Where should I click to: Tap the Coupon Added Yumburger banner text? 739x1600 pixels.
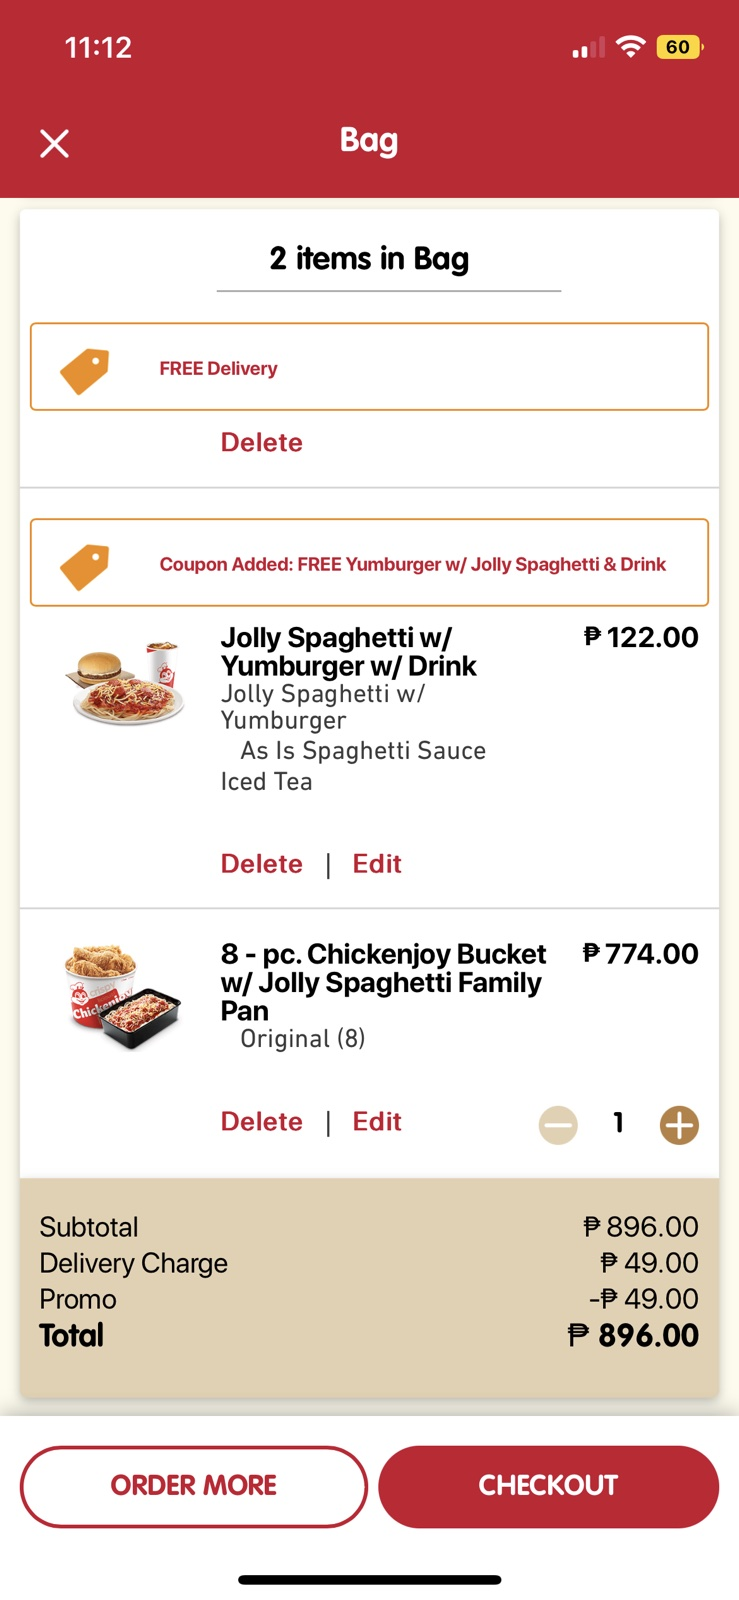pos(412,565)
